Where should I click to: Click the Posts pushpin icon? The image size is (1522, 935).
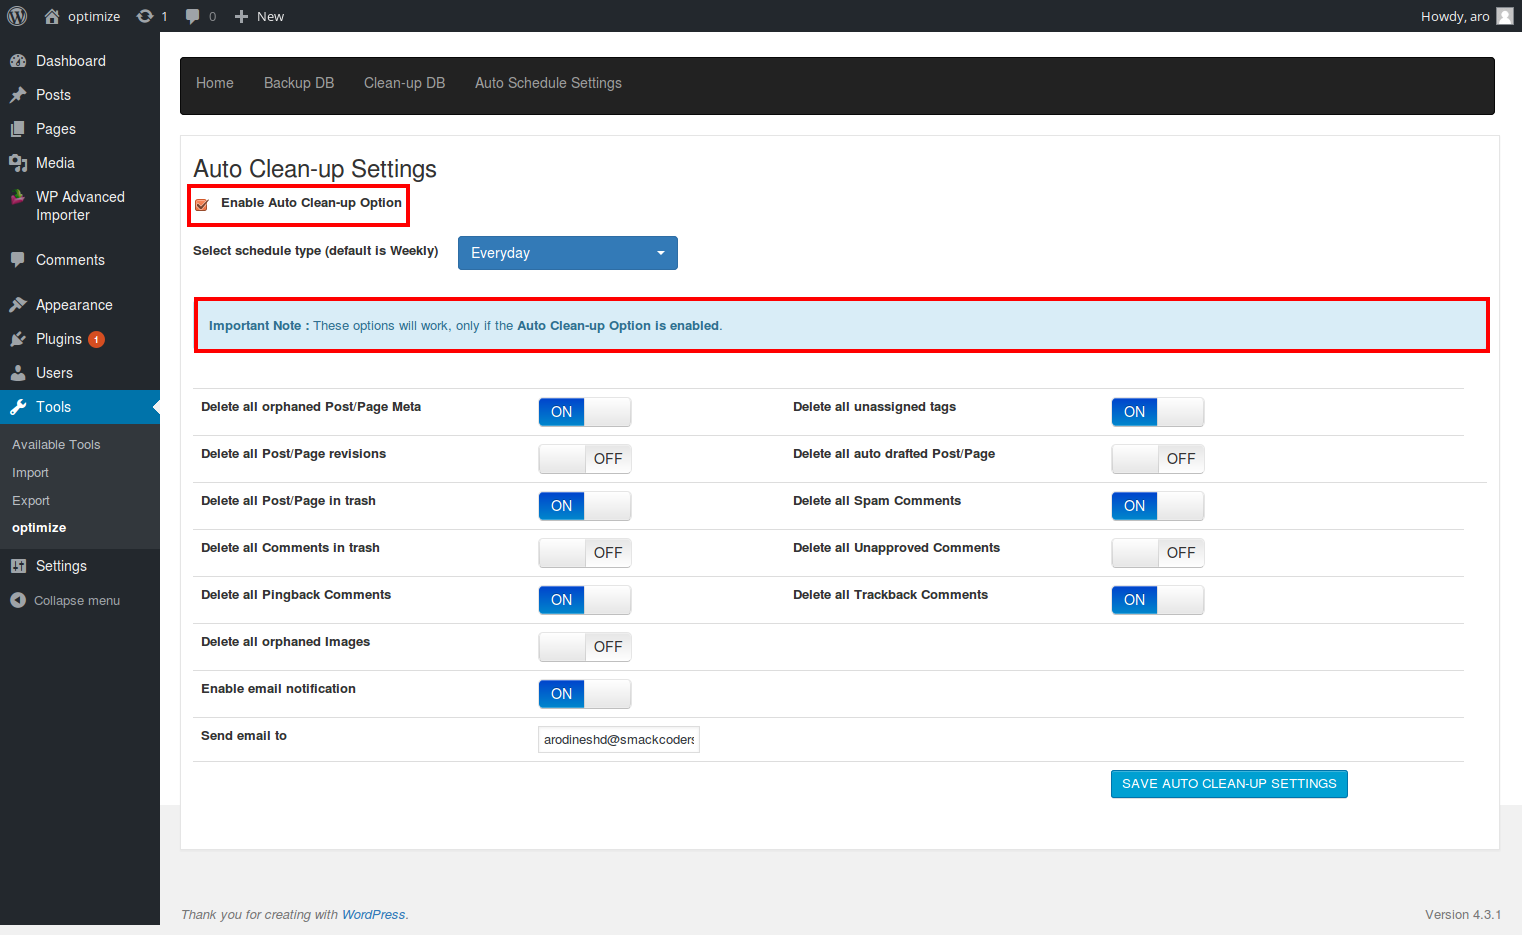point(18,95)
